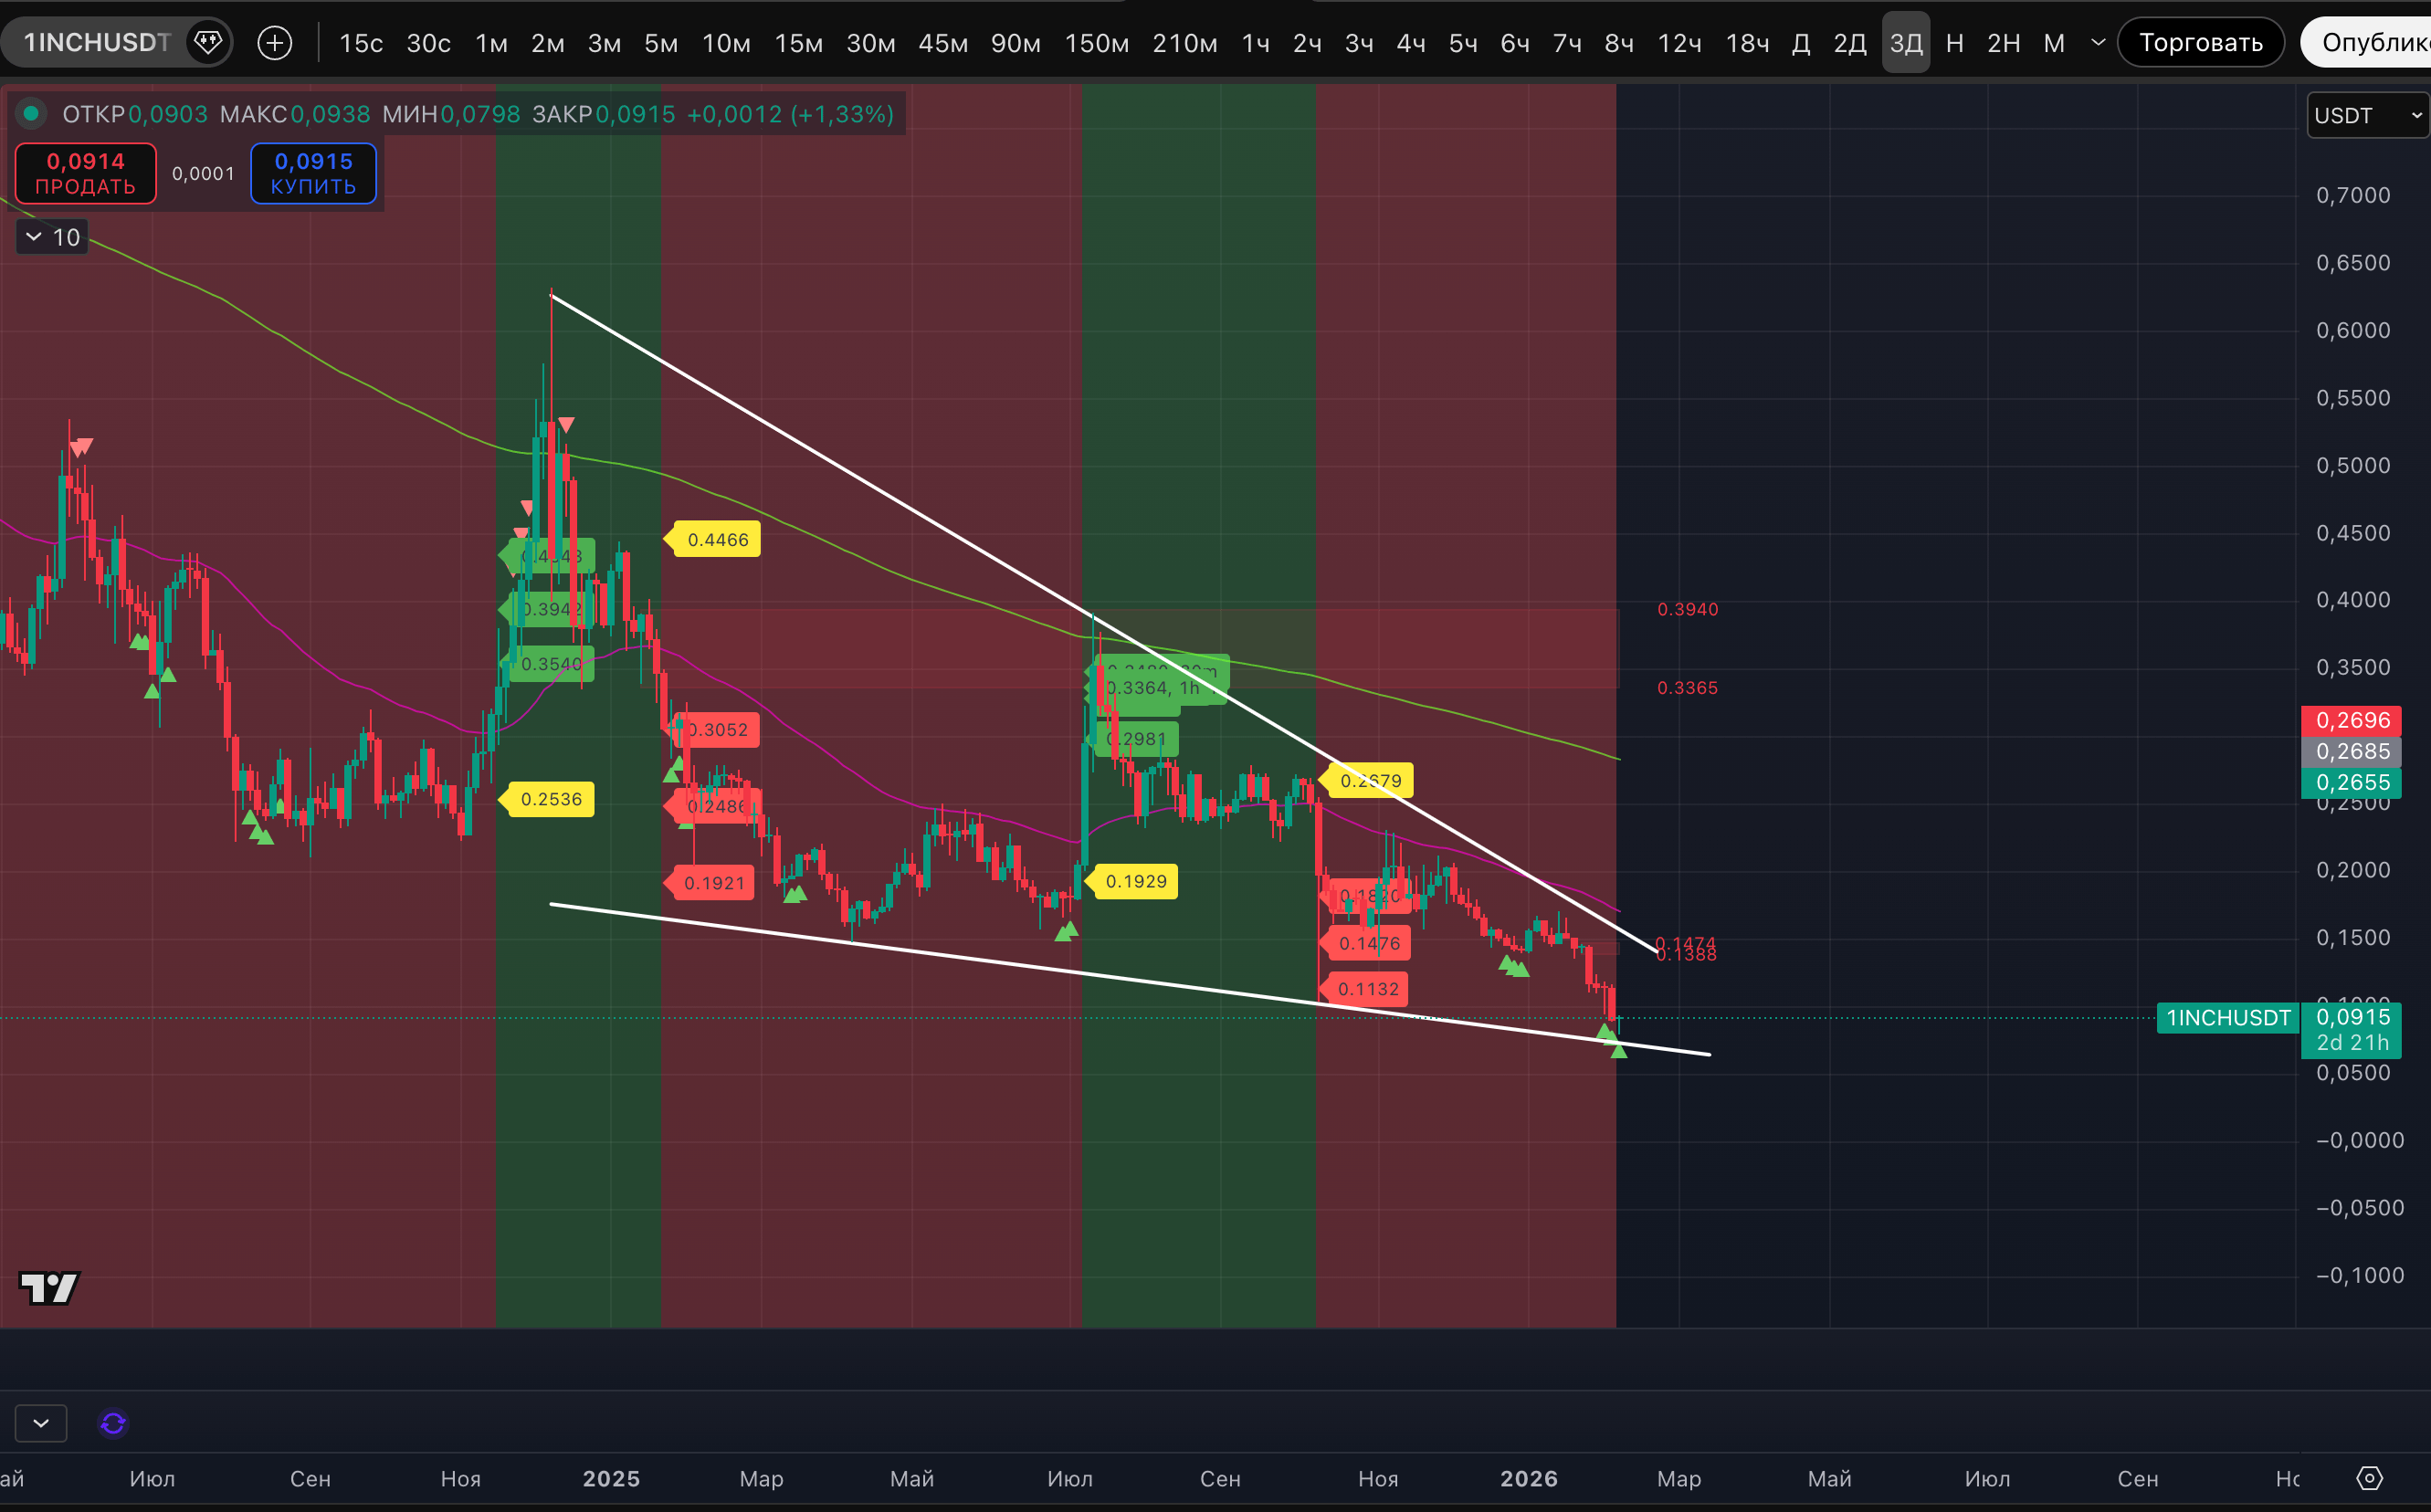Click the 1INCHUSDT symbol search field

coord(97,42)
